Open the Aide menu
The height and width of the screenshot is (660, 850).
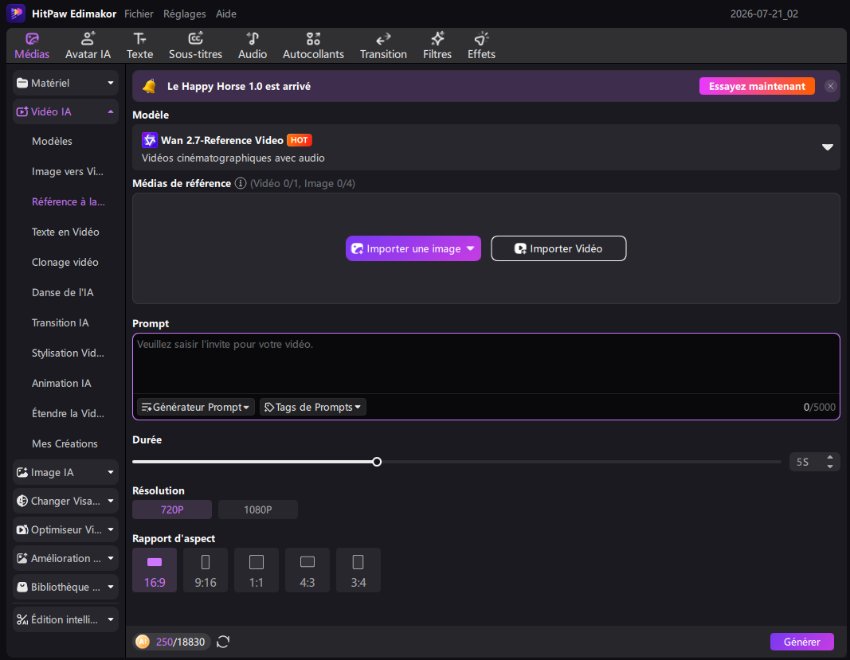point(226,14)
